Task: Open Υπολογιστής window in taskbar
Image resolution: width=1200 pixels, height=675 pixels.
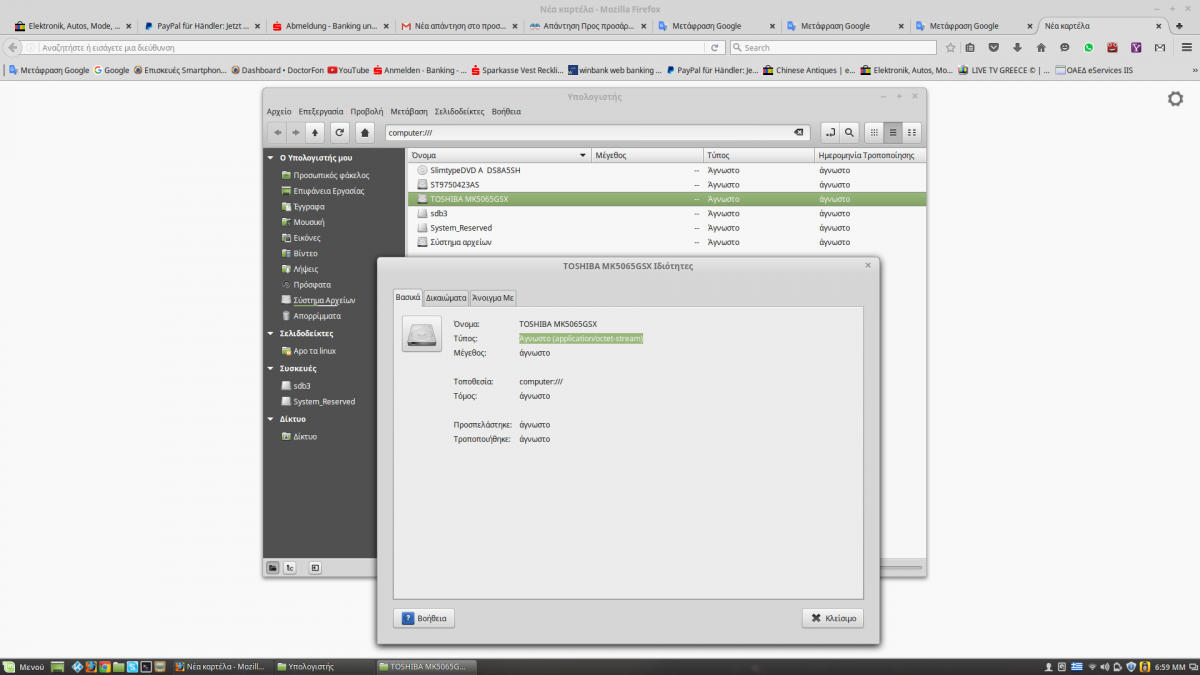Action: click(x=323, y=666)
